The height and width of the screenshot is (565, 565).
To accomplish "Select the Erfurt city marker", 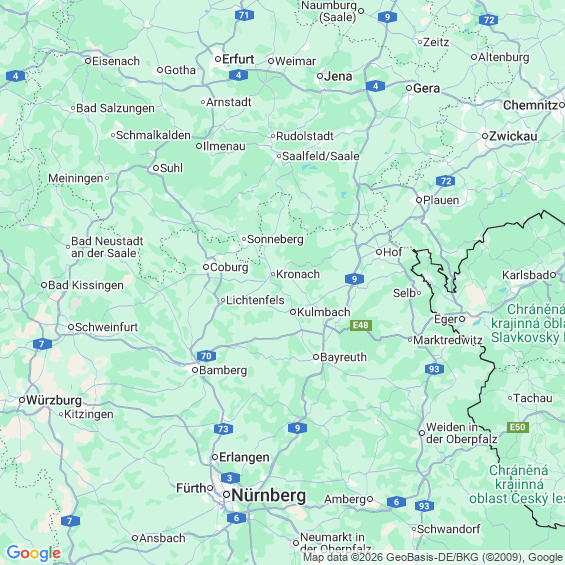I will click(218, 59).
